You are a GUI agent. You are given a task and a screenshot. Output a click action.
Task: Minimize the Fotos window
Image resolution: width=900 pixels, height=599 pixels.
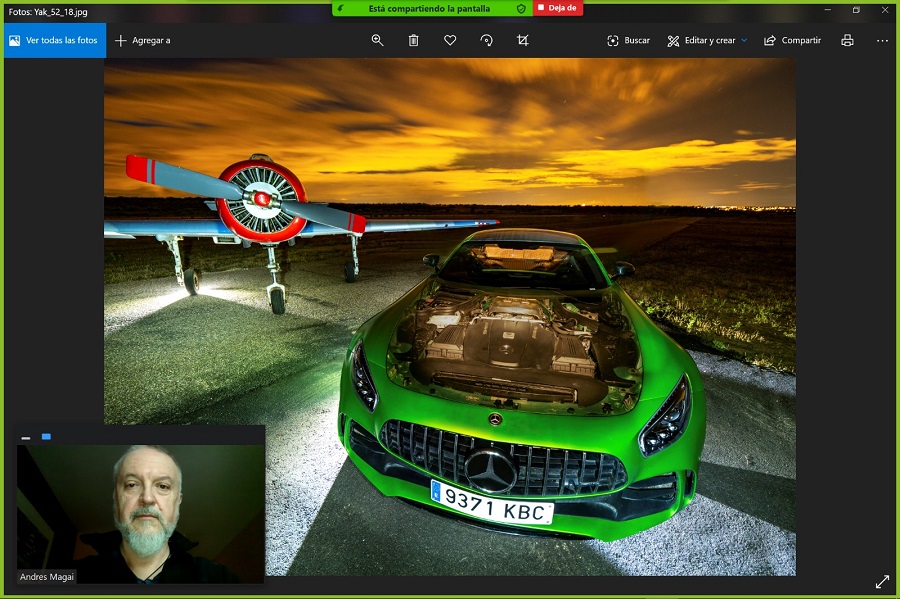click(x=828, y=10)
